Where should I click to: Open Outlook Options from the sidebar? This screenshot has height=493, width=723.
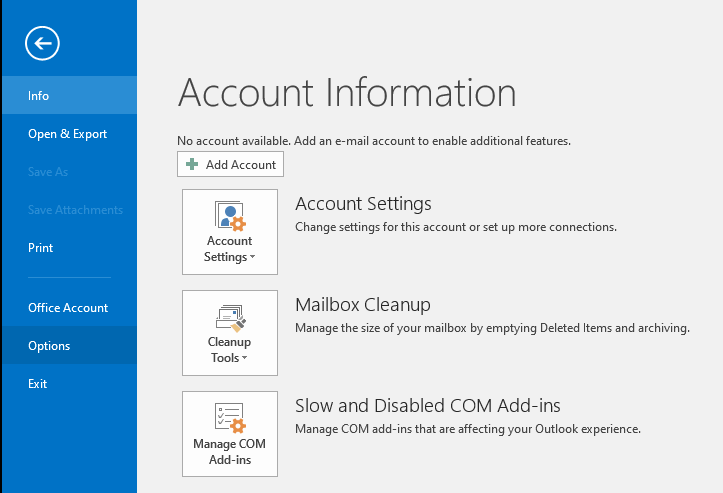[49, 346]
